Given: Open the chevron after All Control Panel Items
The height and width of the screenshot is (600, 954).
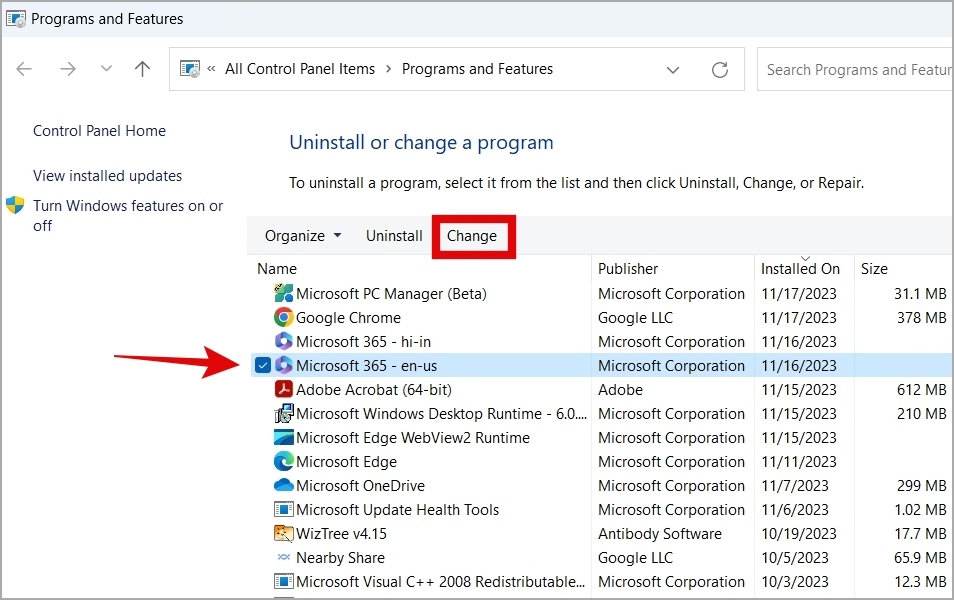Looking at the screenshot, I should coord(388,69).
